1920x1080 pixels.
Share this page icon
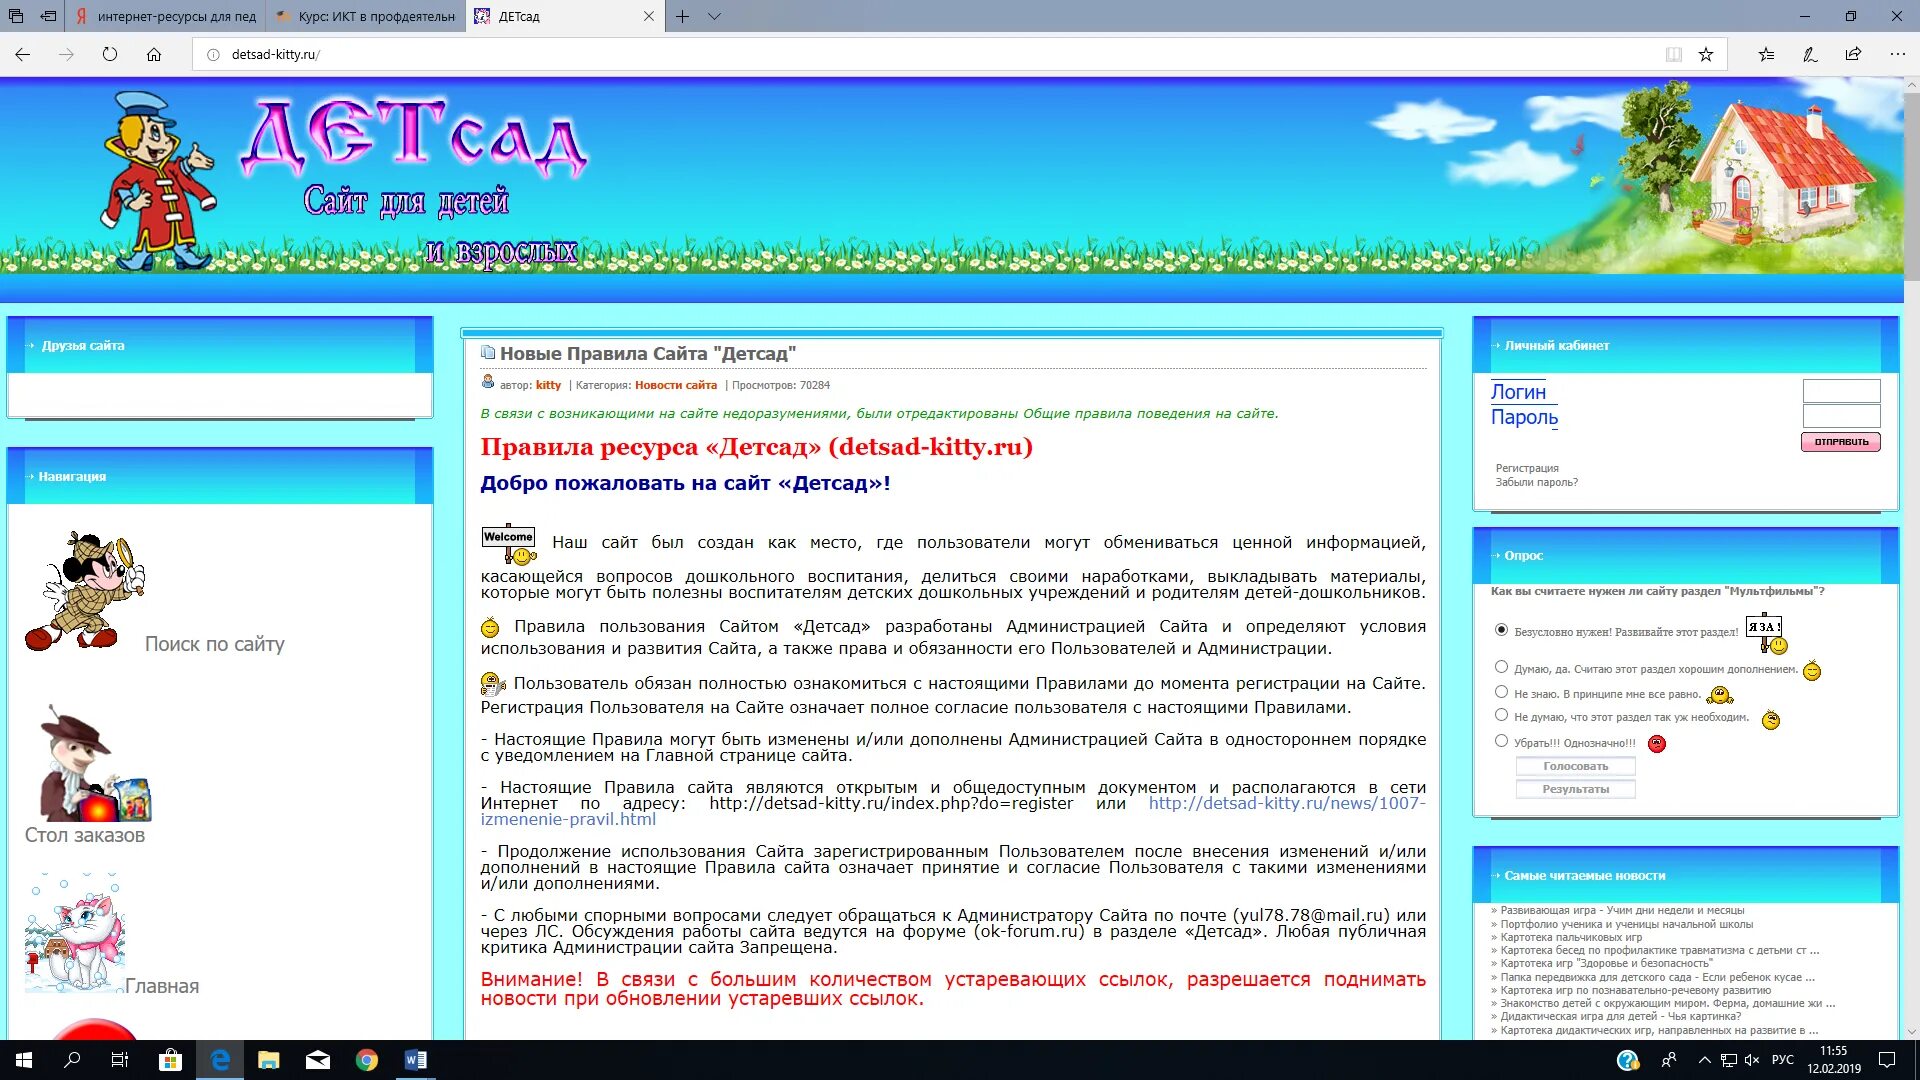[x=1853, y=55]
